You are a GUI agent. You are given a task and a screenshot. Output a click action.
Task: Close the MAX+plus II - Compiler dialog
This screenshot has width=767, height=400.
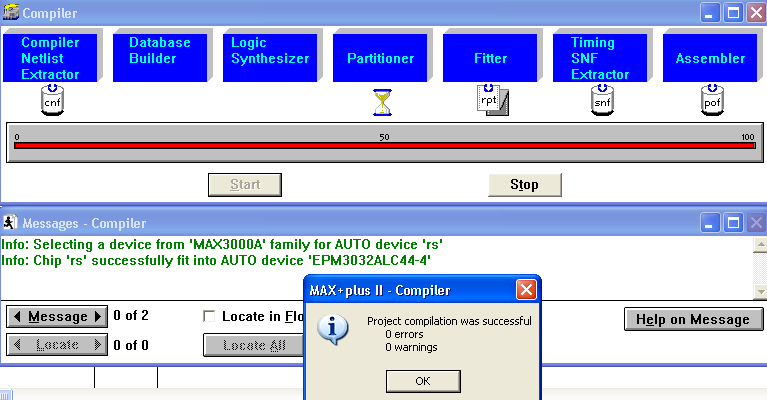pyautogui.click(x=526, y=290)
